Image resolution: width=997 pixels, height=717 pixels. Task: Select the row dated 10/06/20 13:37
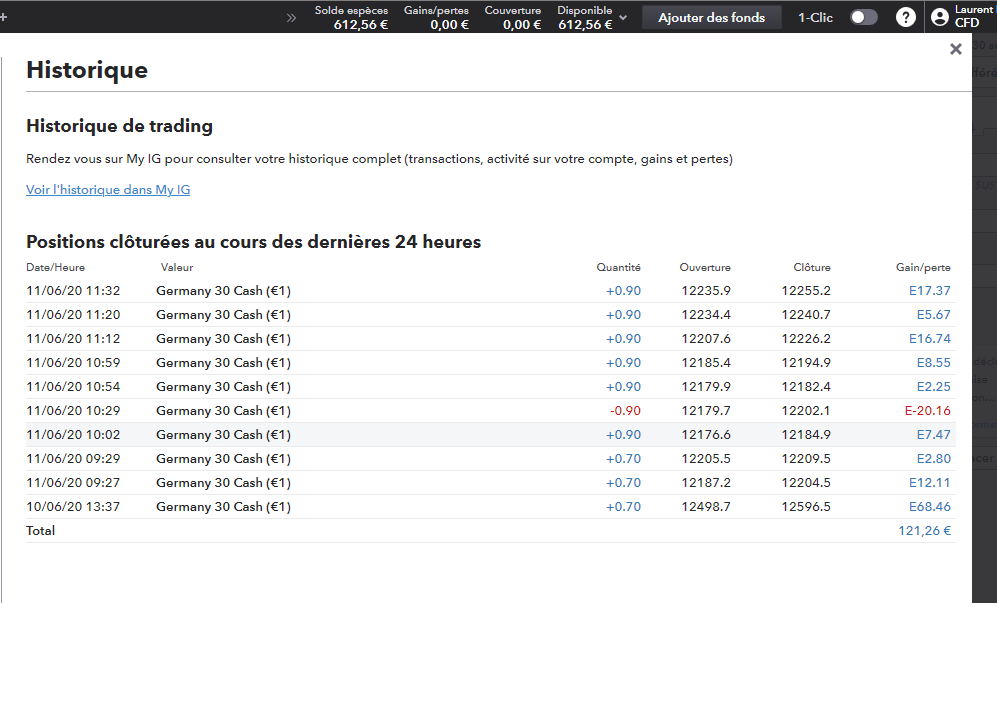491,507
